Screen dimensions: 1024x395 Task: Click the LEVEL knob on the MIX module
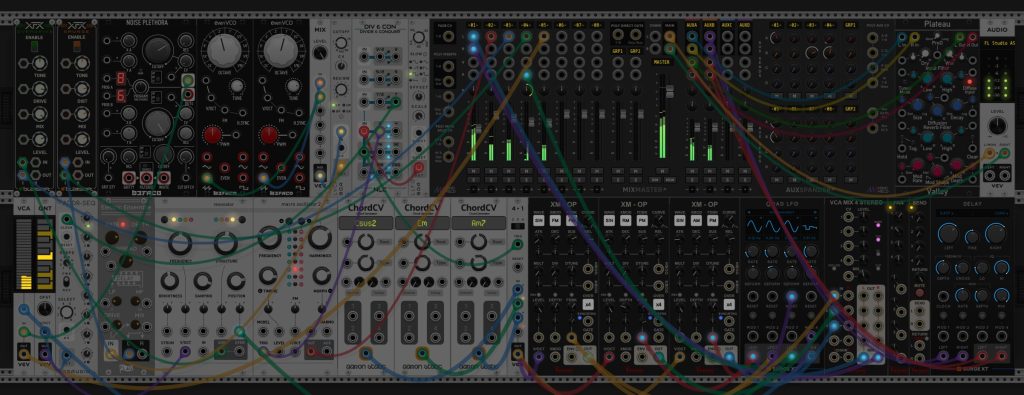[x=320, y=54]
